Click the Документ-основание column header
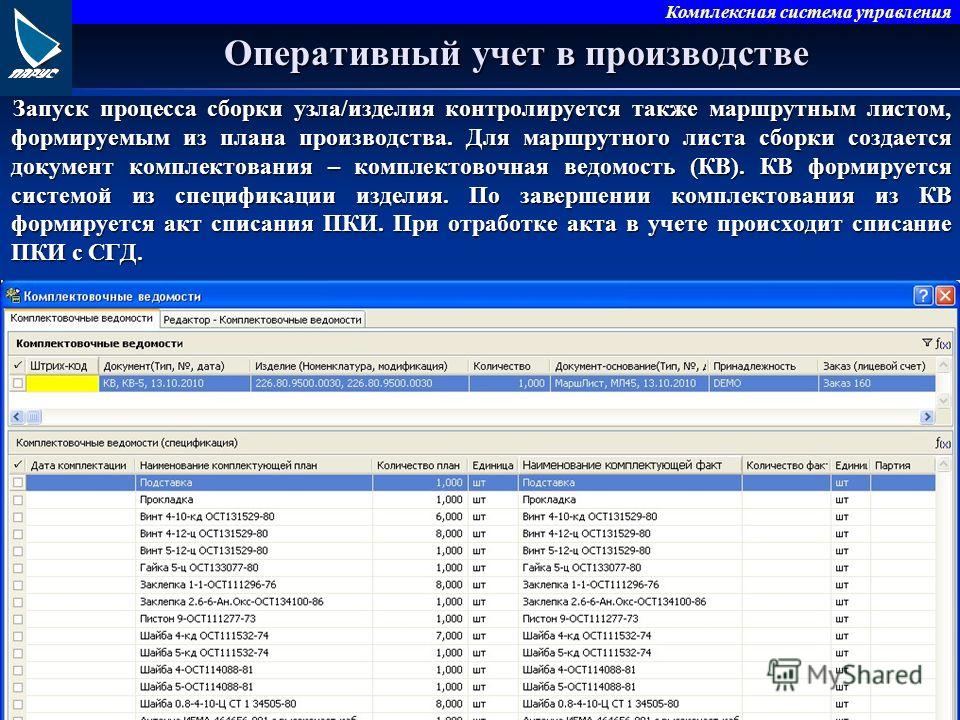This screenshot has height=720, width=960. coord(629,366)
